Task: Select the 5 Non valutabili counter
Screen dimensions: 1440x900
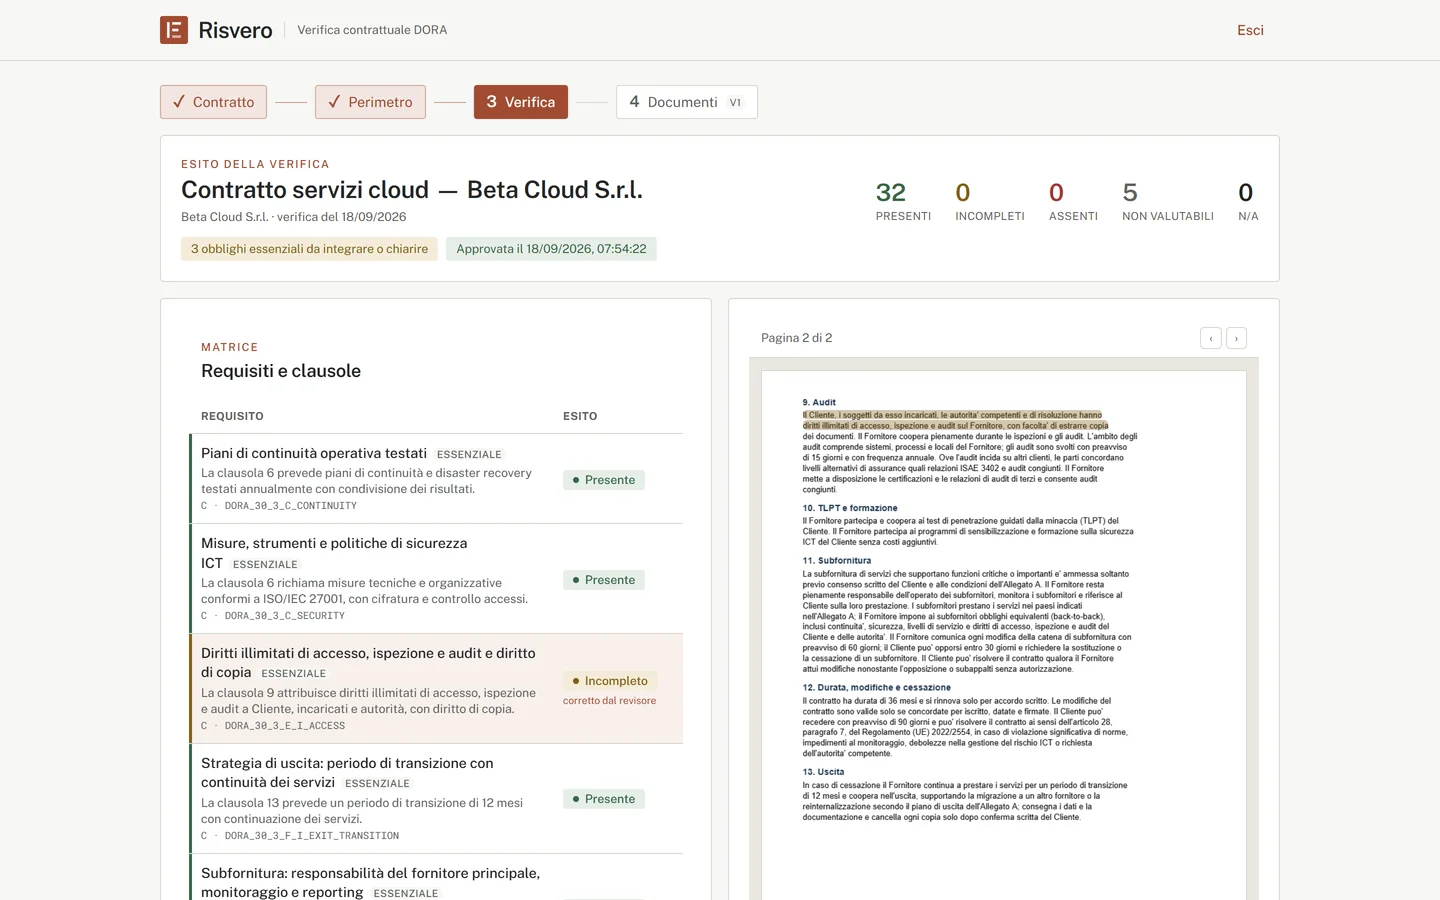Action: [1168, 201]
